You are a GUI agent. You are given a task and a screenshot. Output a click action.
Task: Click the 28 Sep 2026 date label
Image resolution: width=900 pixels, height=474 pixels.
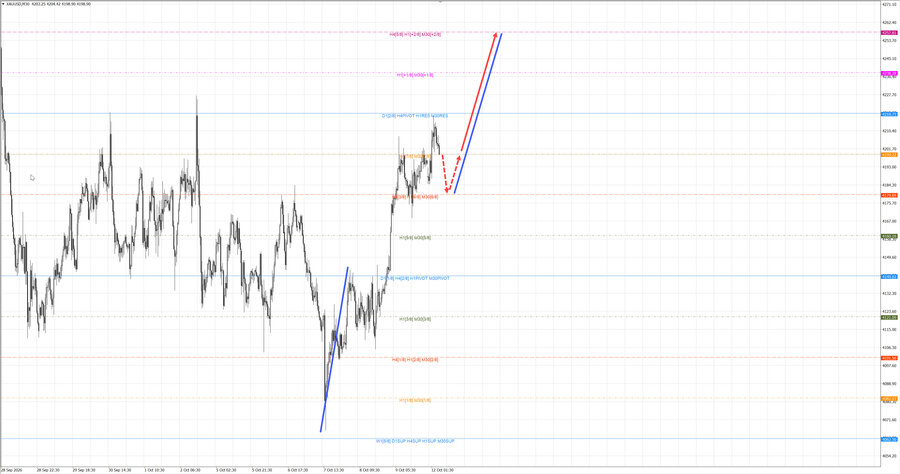point(11,470)
